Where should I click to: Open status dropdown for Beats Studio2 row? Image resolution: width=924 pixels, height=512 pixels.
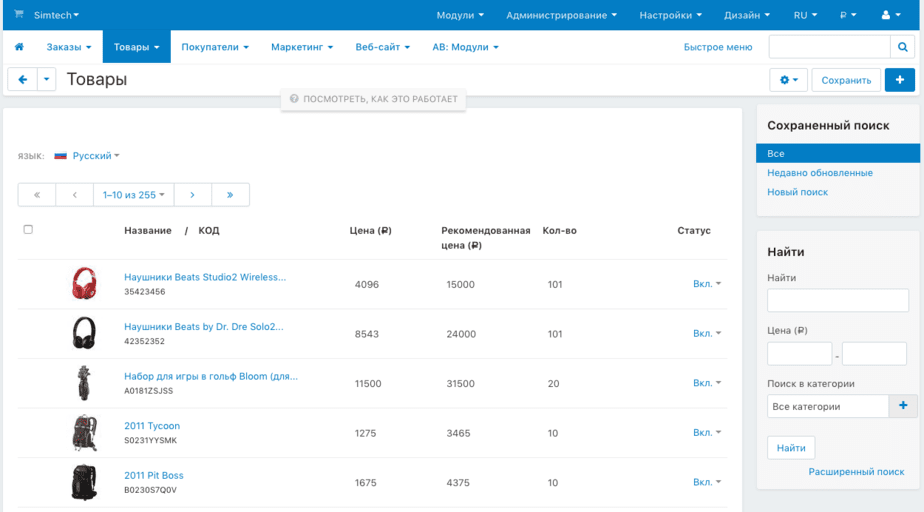point(707,283)
